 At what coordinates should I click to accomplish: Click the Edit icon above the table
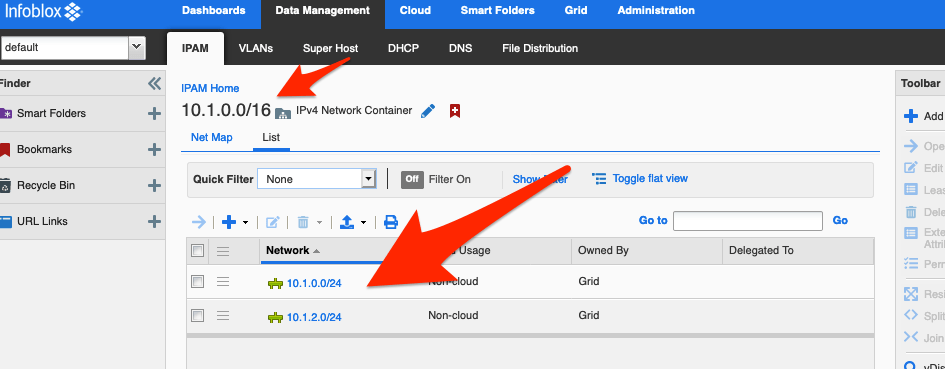272,222
